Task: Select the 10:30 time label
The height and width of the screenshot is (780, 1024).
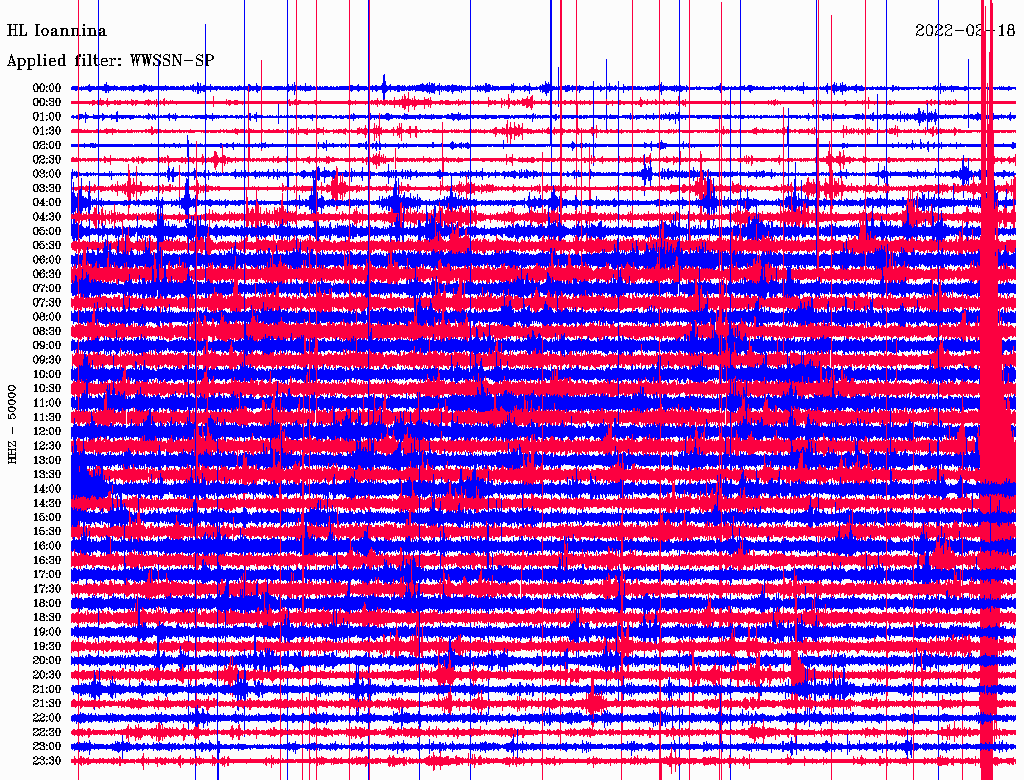Action: coord(47,388)
